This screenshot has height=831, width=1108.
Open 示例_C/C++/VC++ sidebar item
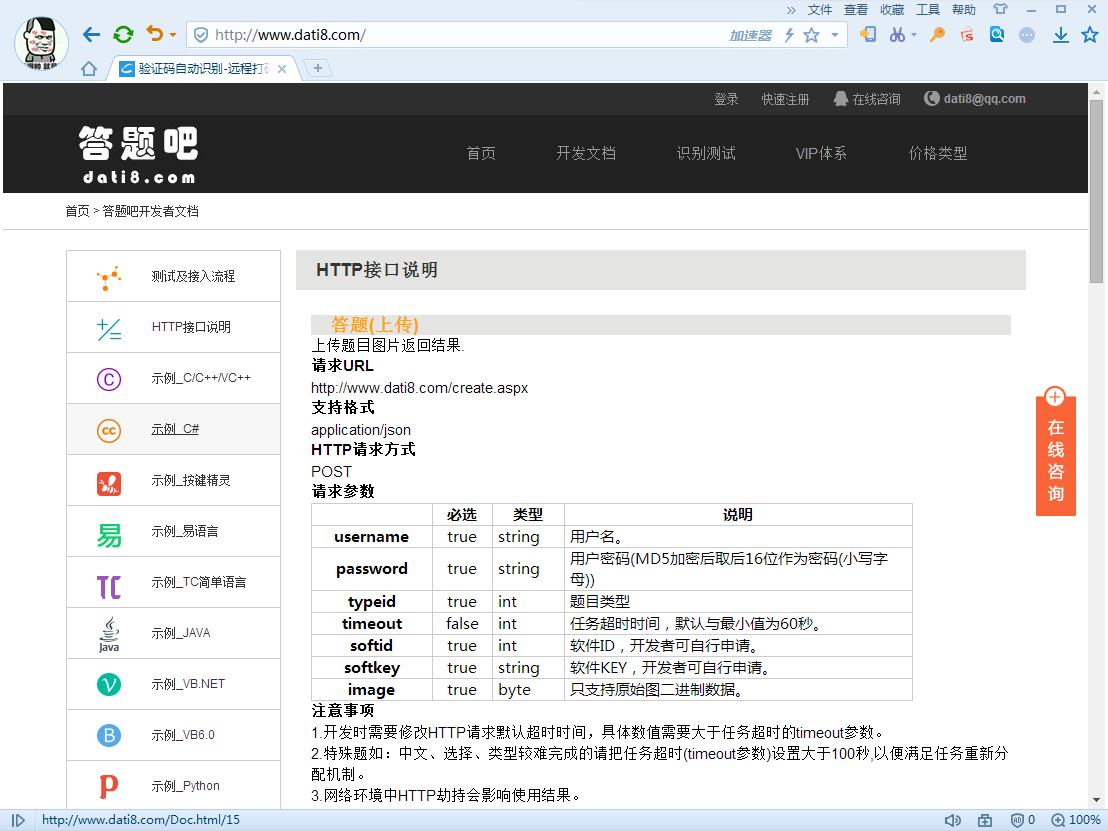[173, 378]
